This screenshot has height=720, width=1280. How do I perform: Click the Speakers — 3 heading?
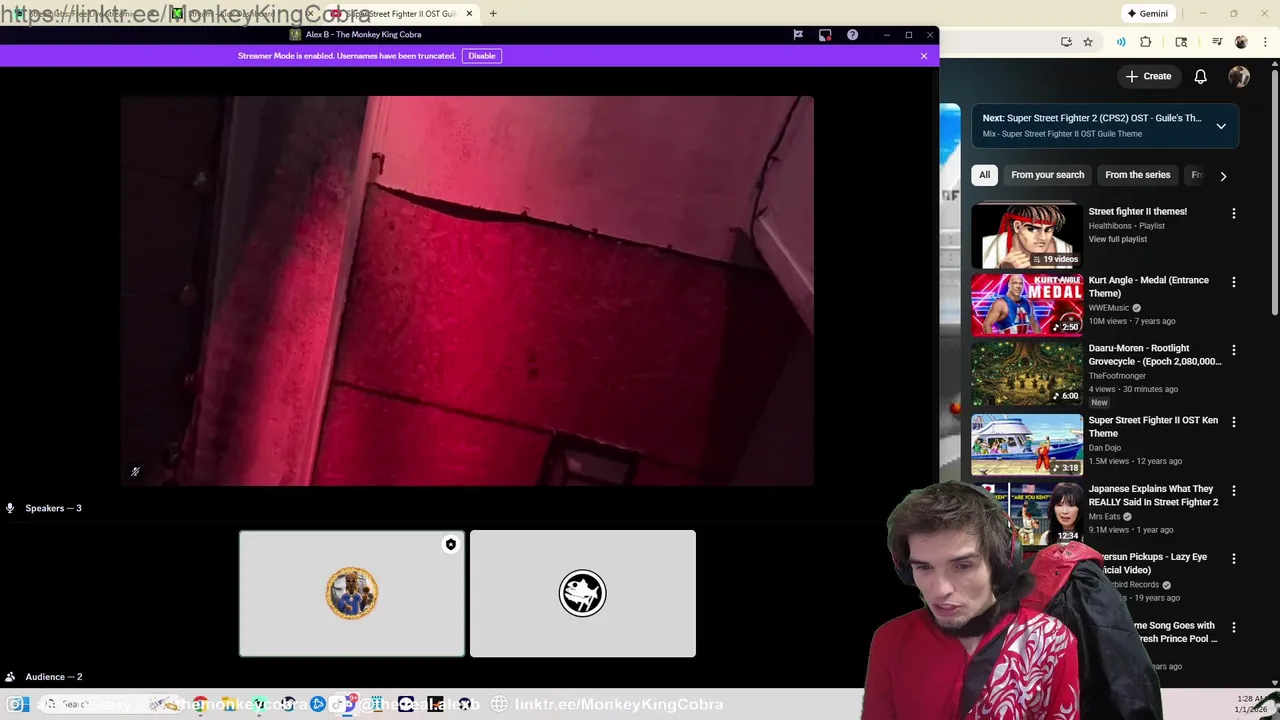(53, 508)
